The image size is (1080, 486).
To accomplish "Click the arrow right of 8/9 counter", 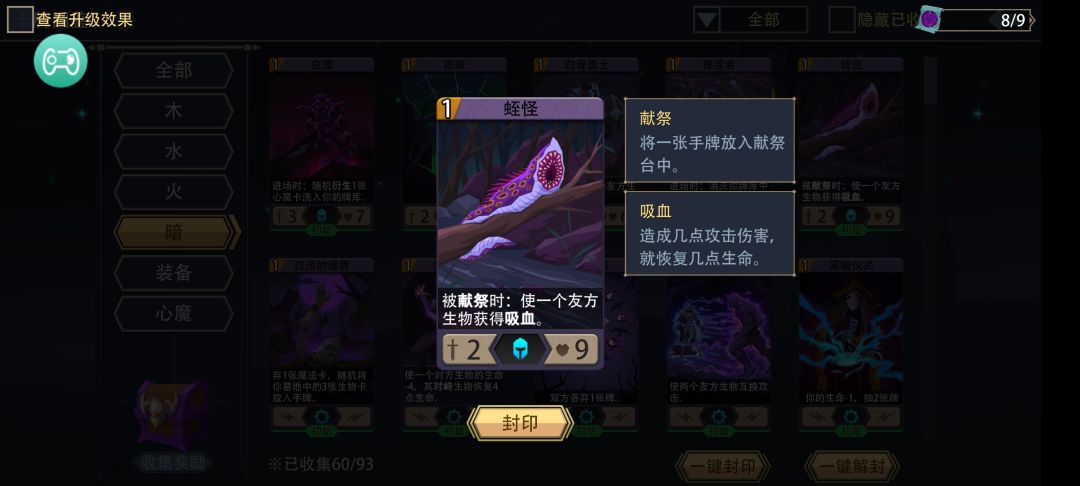I will (1032, 20).
